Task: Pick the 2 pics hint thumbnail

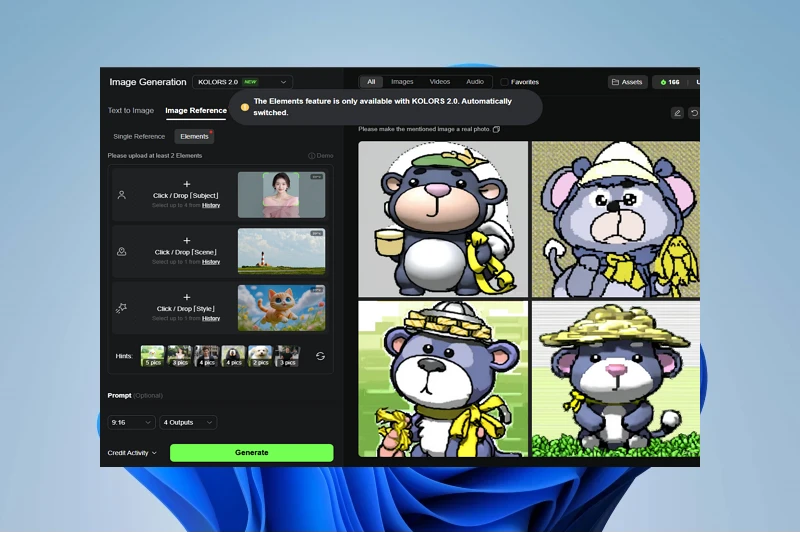Action: click(x=260, y=356)
